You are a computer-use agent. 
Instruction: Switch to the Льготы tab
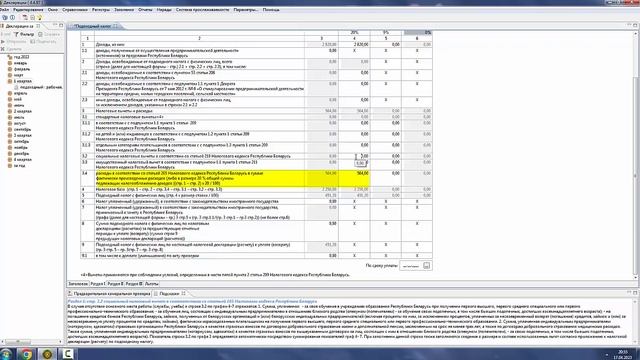(x=151, y=283)
